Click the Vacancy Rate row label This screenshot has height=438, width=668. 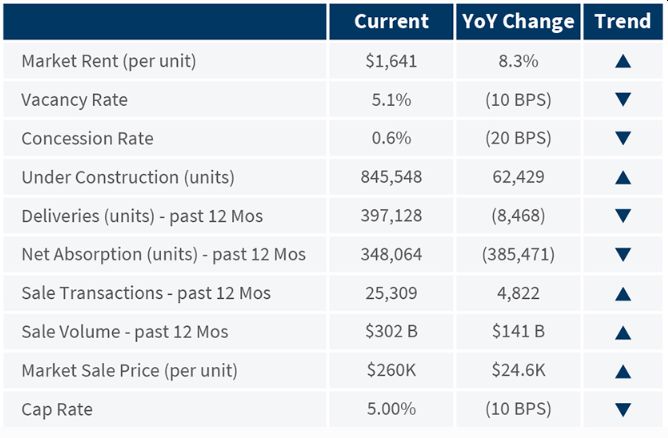pyautogui.click(x=74, y=100)
